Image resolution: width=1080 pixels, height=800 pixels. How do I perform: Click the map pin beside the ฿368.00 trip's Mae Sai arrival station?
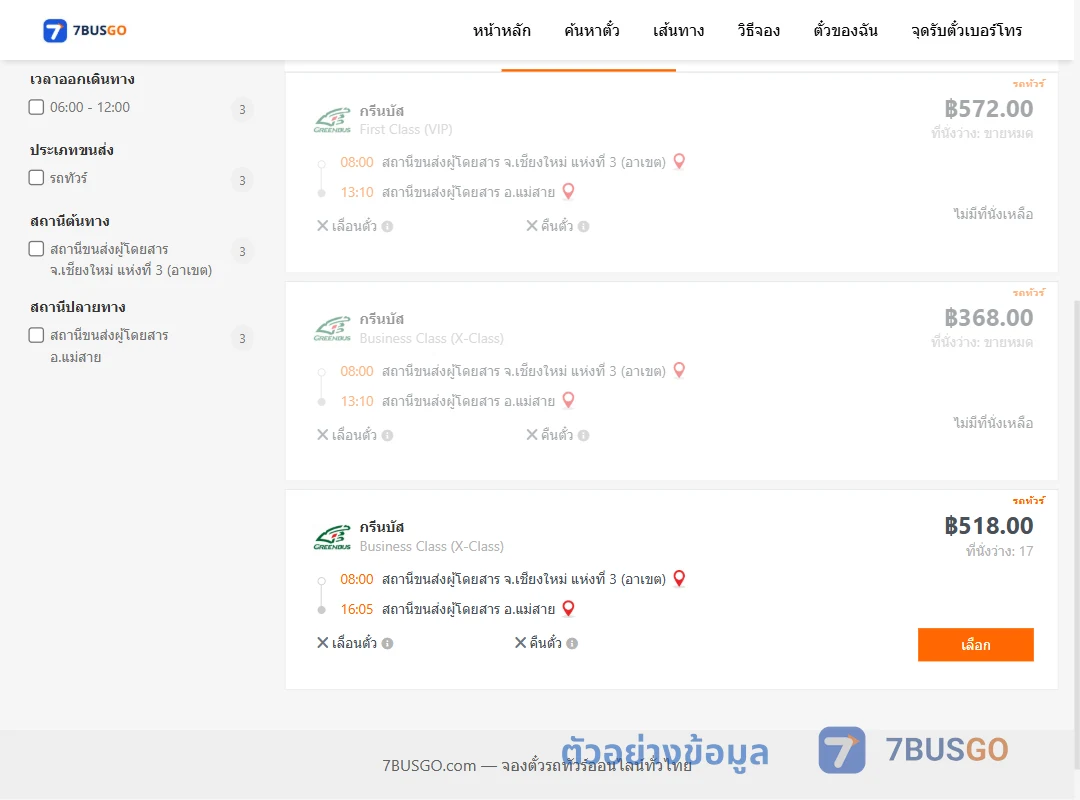(x=568, y=400)
